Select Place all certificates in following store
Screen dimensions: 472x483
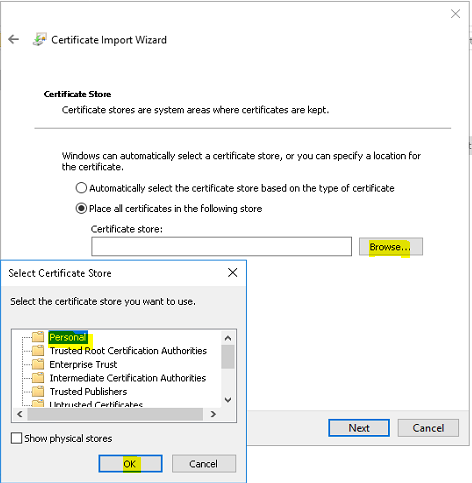click(81, 209)
